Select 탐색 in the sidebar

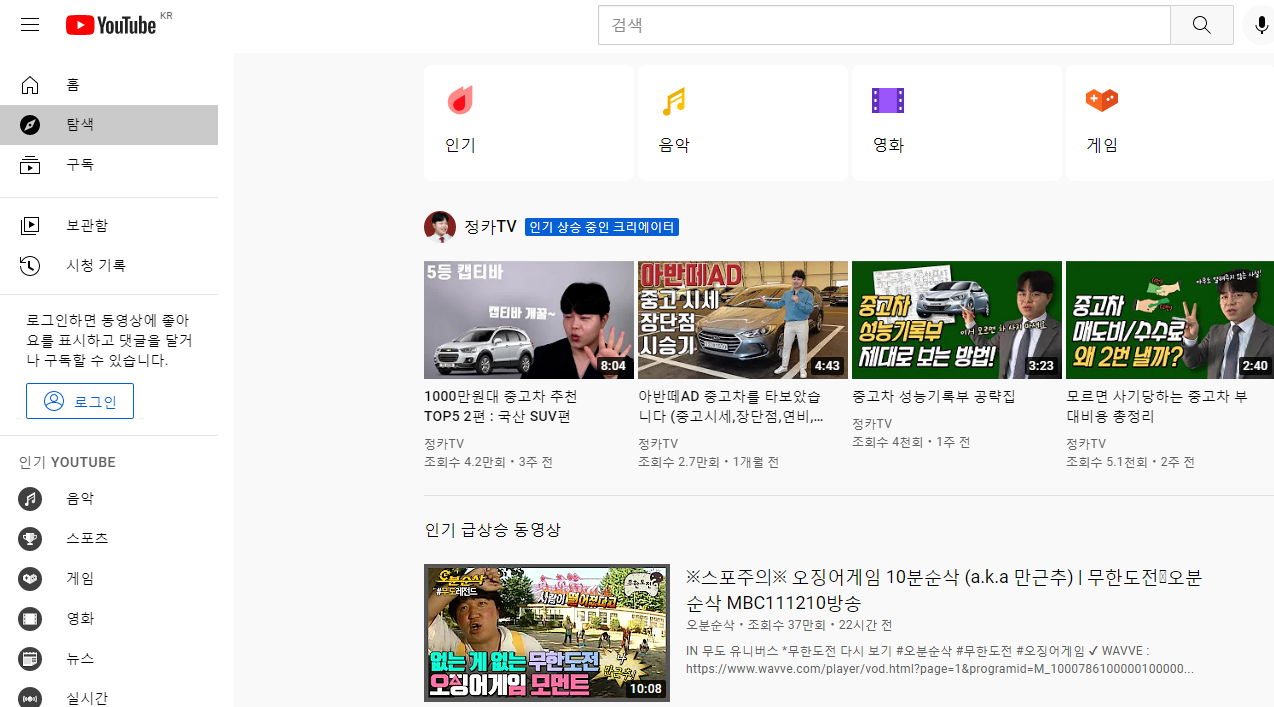coord(109,125)
